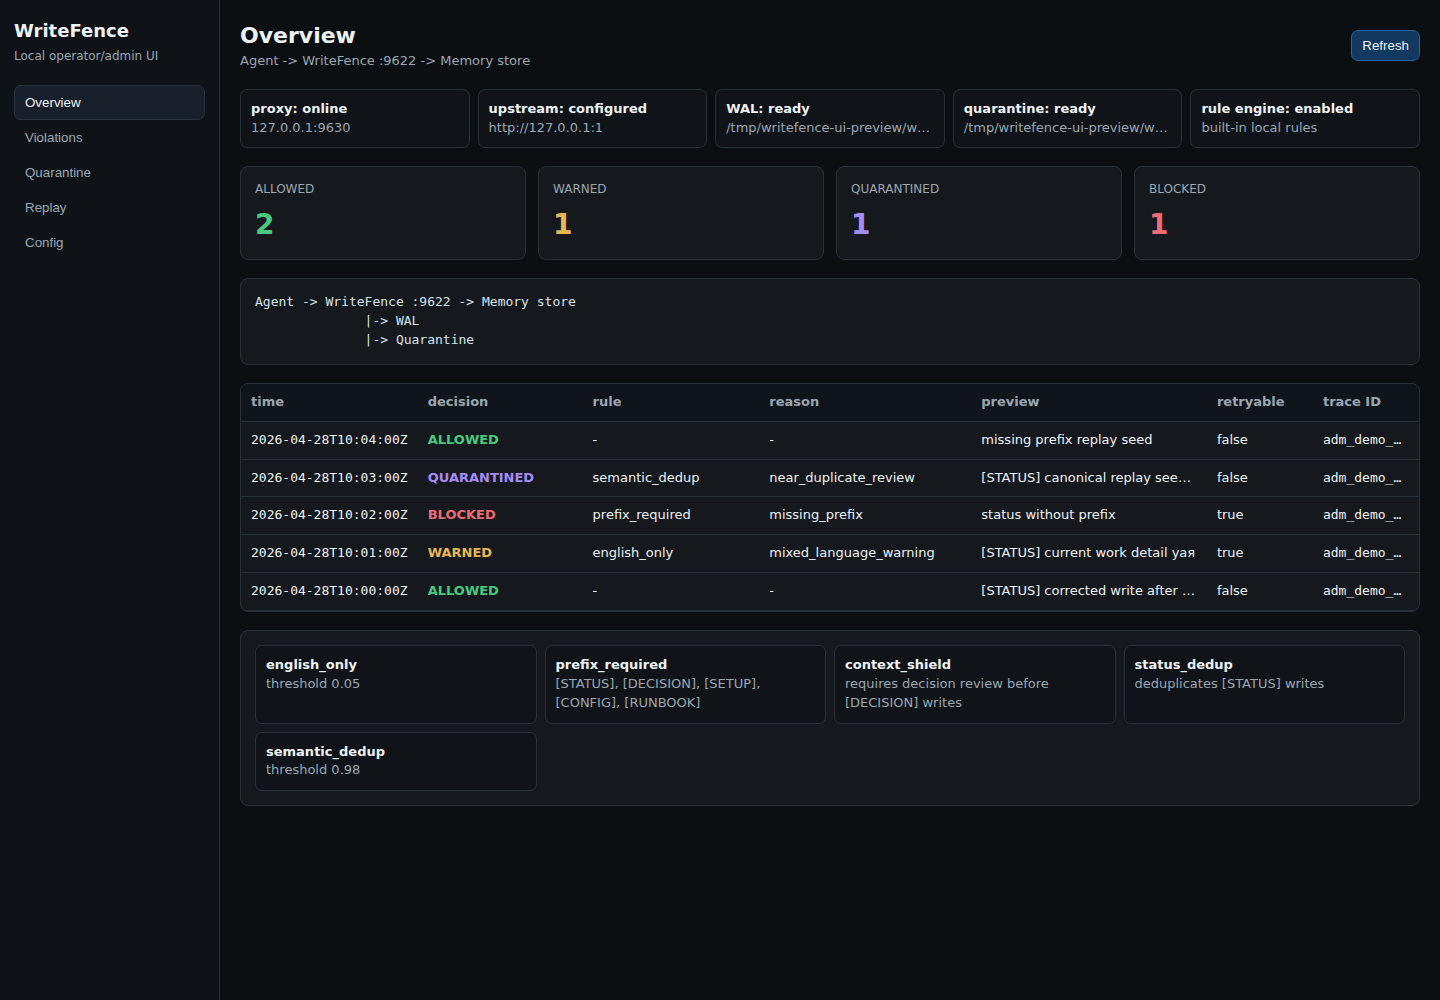Select the Overview nav item
Screen dimensions: 1440x1000
pos(52,102)
